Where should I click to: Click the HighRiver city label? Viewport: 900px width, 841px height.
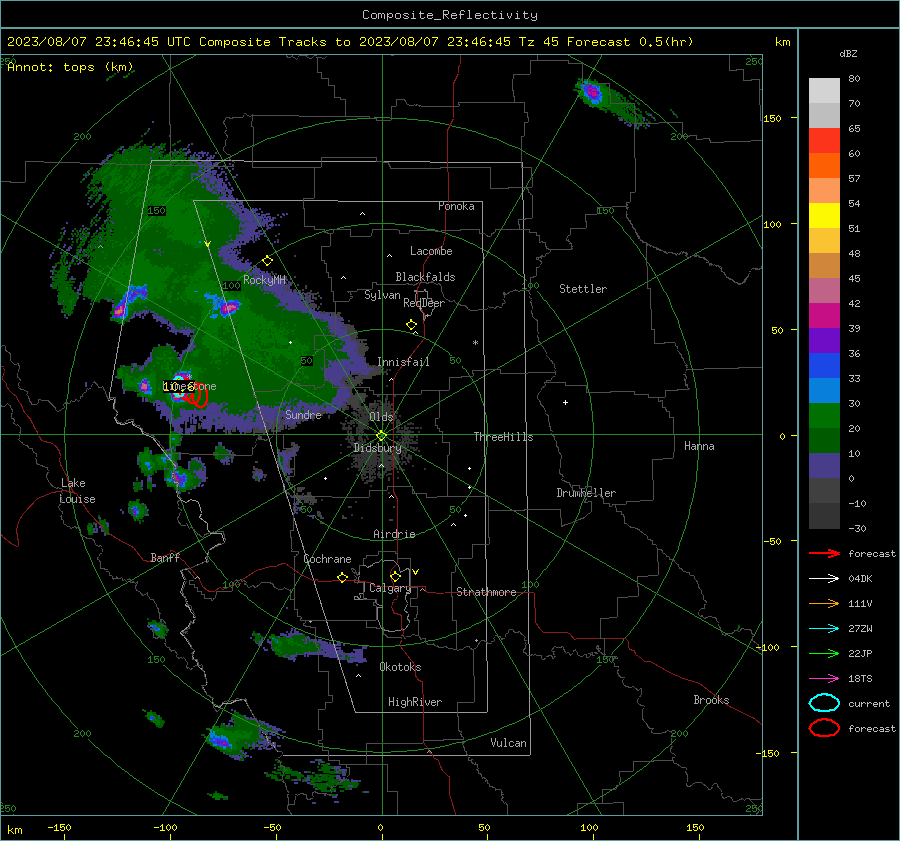[x=415, y=702]
